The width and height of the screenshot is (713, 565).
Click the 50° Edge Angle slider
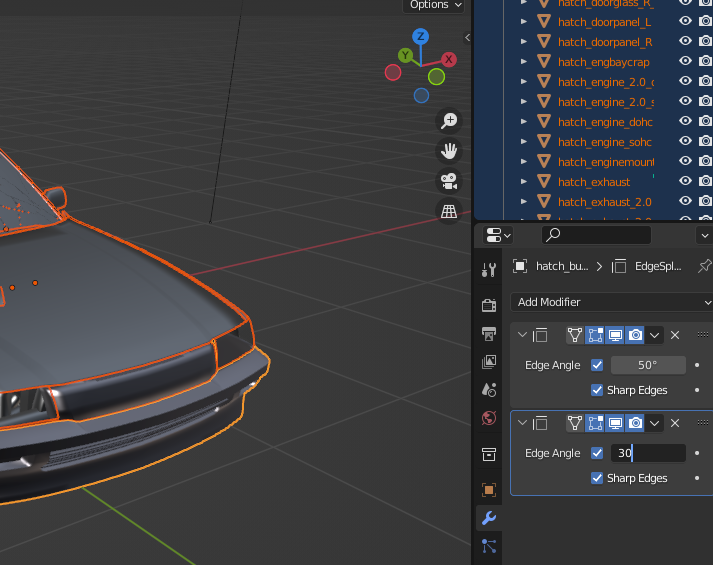[648, 365]
